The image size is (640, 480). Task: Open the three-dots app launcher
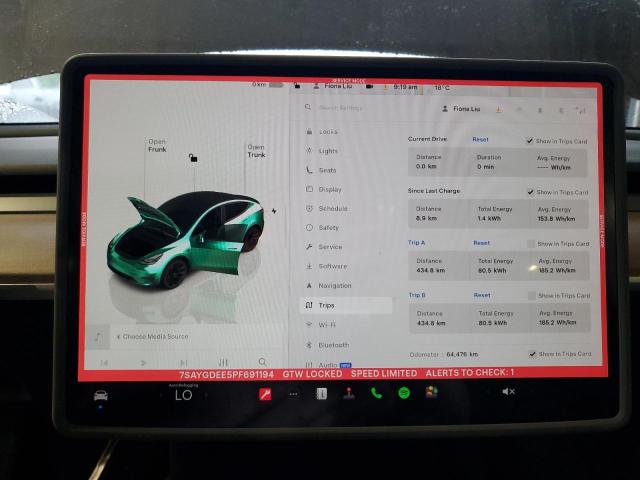(x=293, y=394)
